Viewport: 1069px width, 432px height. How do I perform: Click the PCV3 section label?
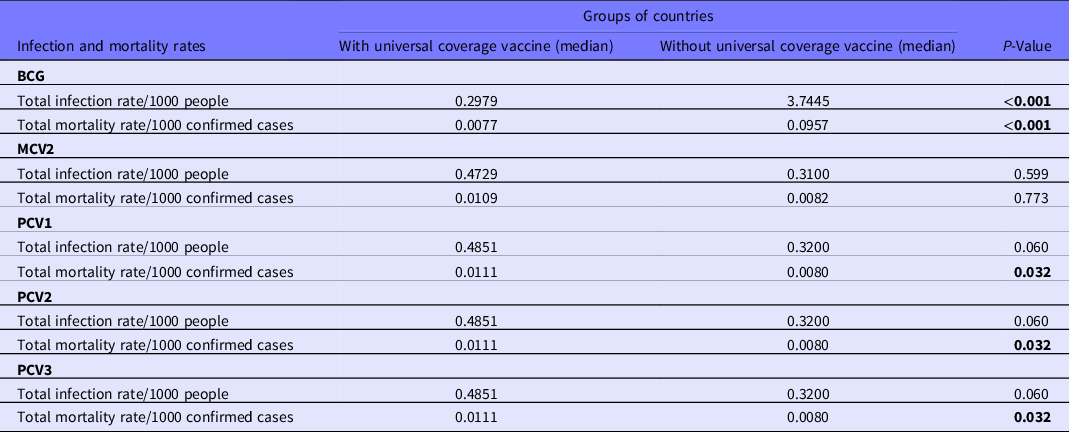click(x=36, y=370)
